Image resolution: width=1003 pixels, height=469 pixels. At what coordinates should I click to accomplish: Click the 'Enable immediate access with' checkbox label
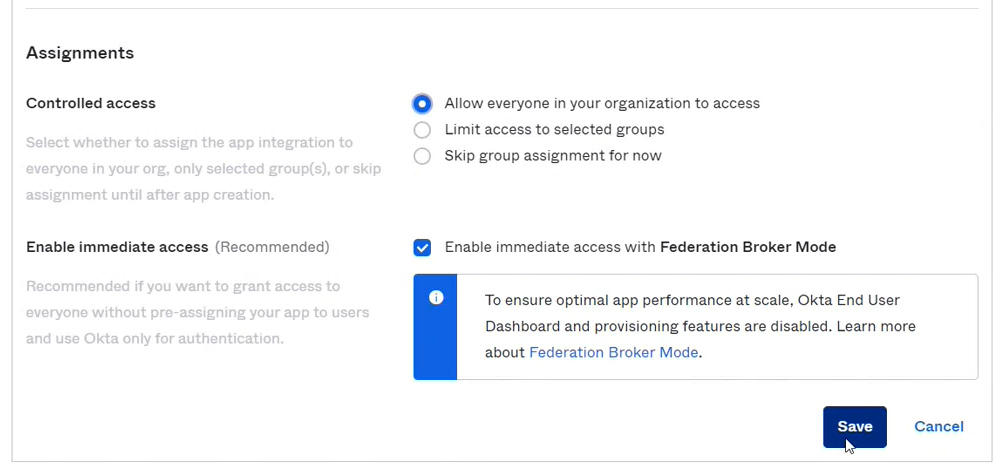(550, 247)
